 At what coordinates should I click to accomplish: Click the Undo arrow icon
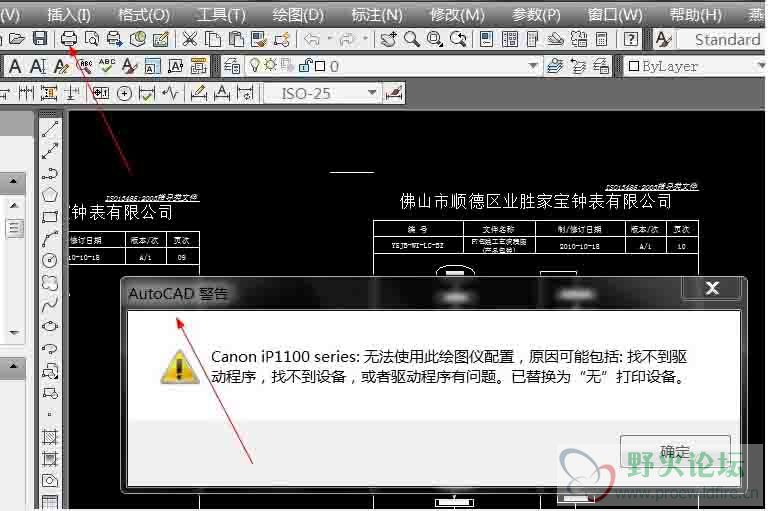coord(312,39)
